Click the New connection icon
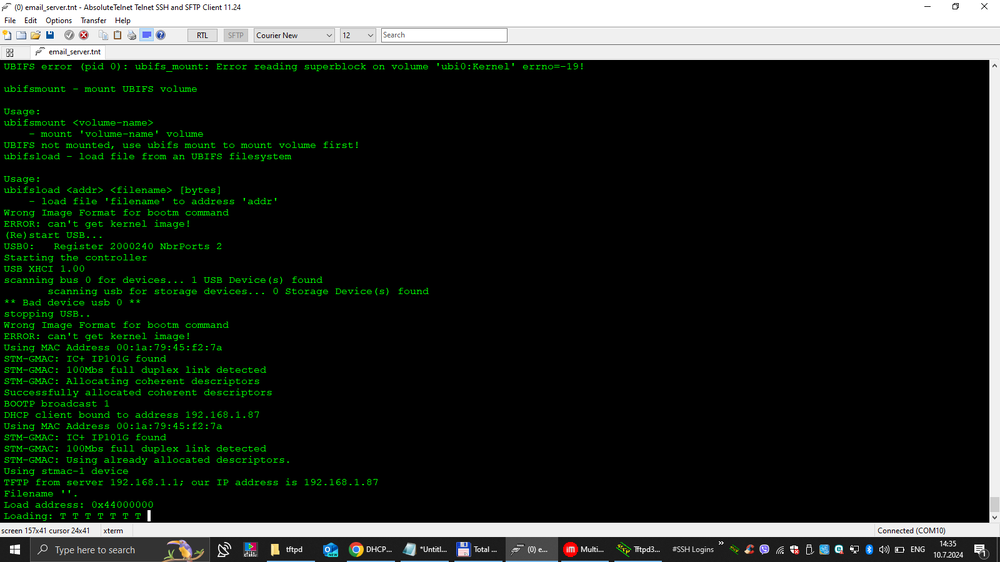The height and width of the screenshot is (562, 1000). 8,35
